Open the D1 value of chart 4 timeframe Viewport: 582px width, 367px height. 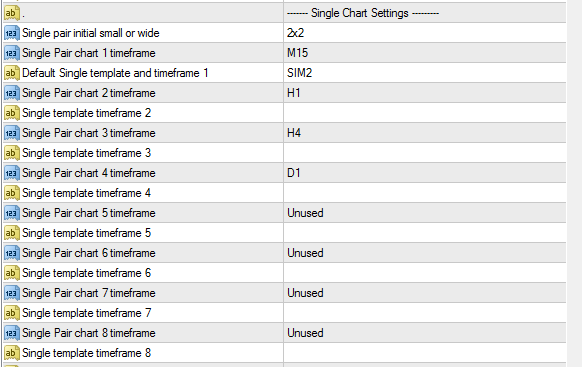425,173
